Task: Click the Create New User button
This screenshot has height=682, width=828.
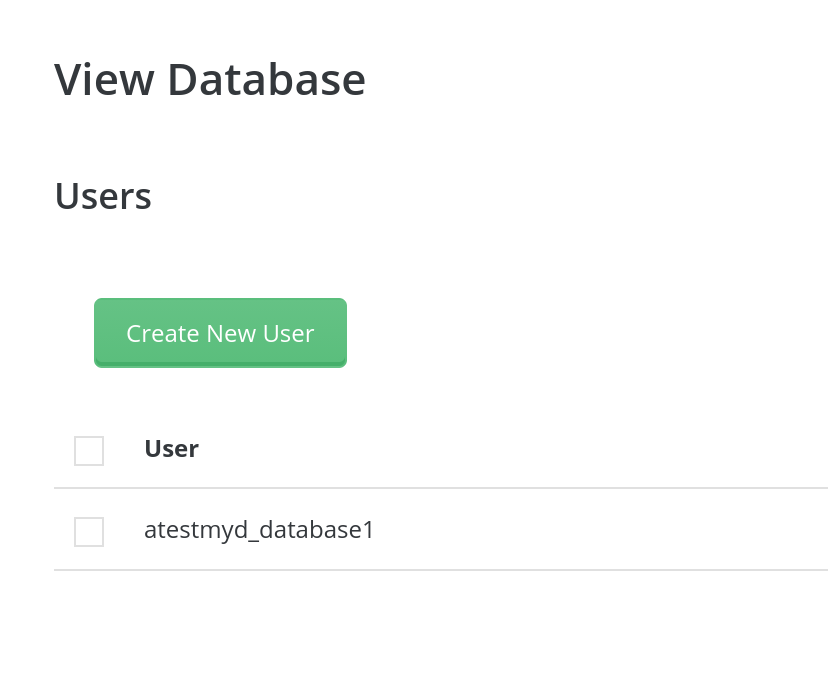Action: point(220,333)
